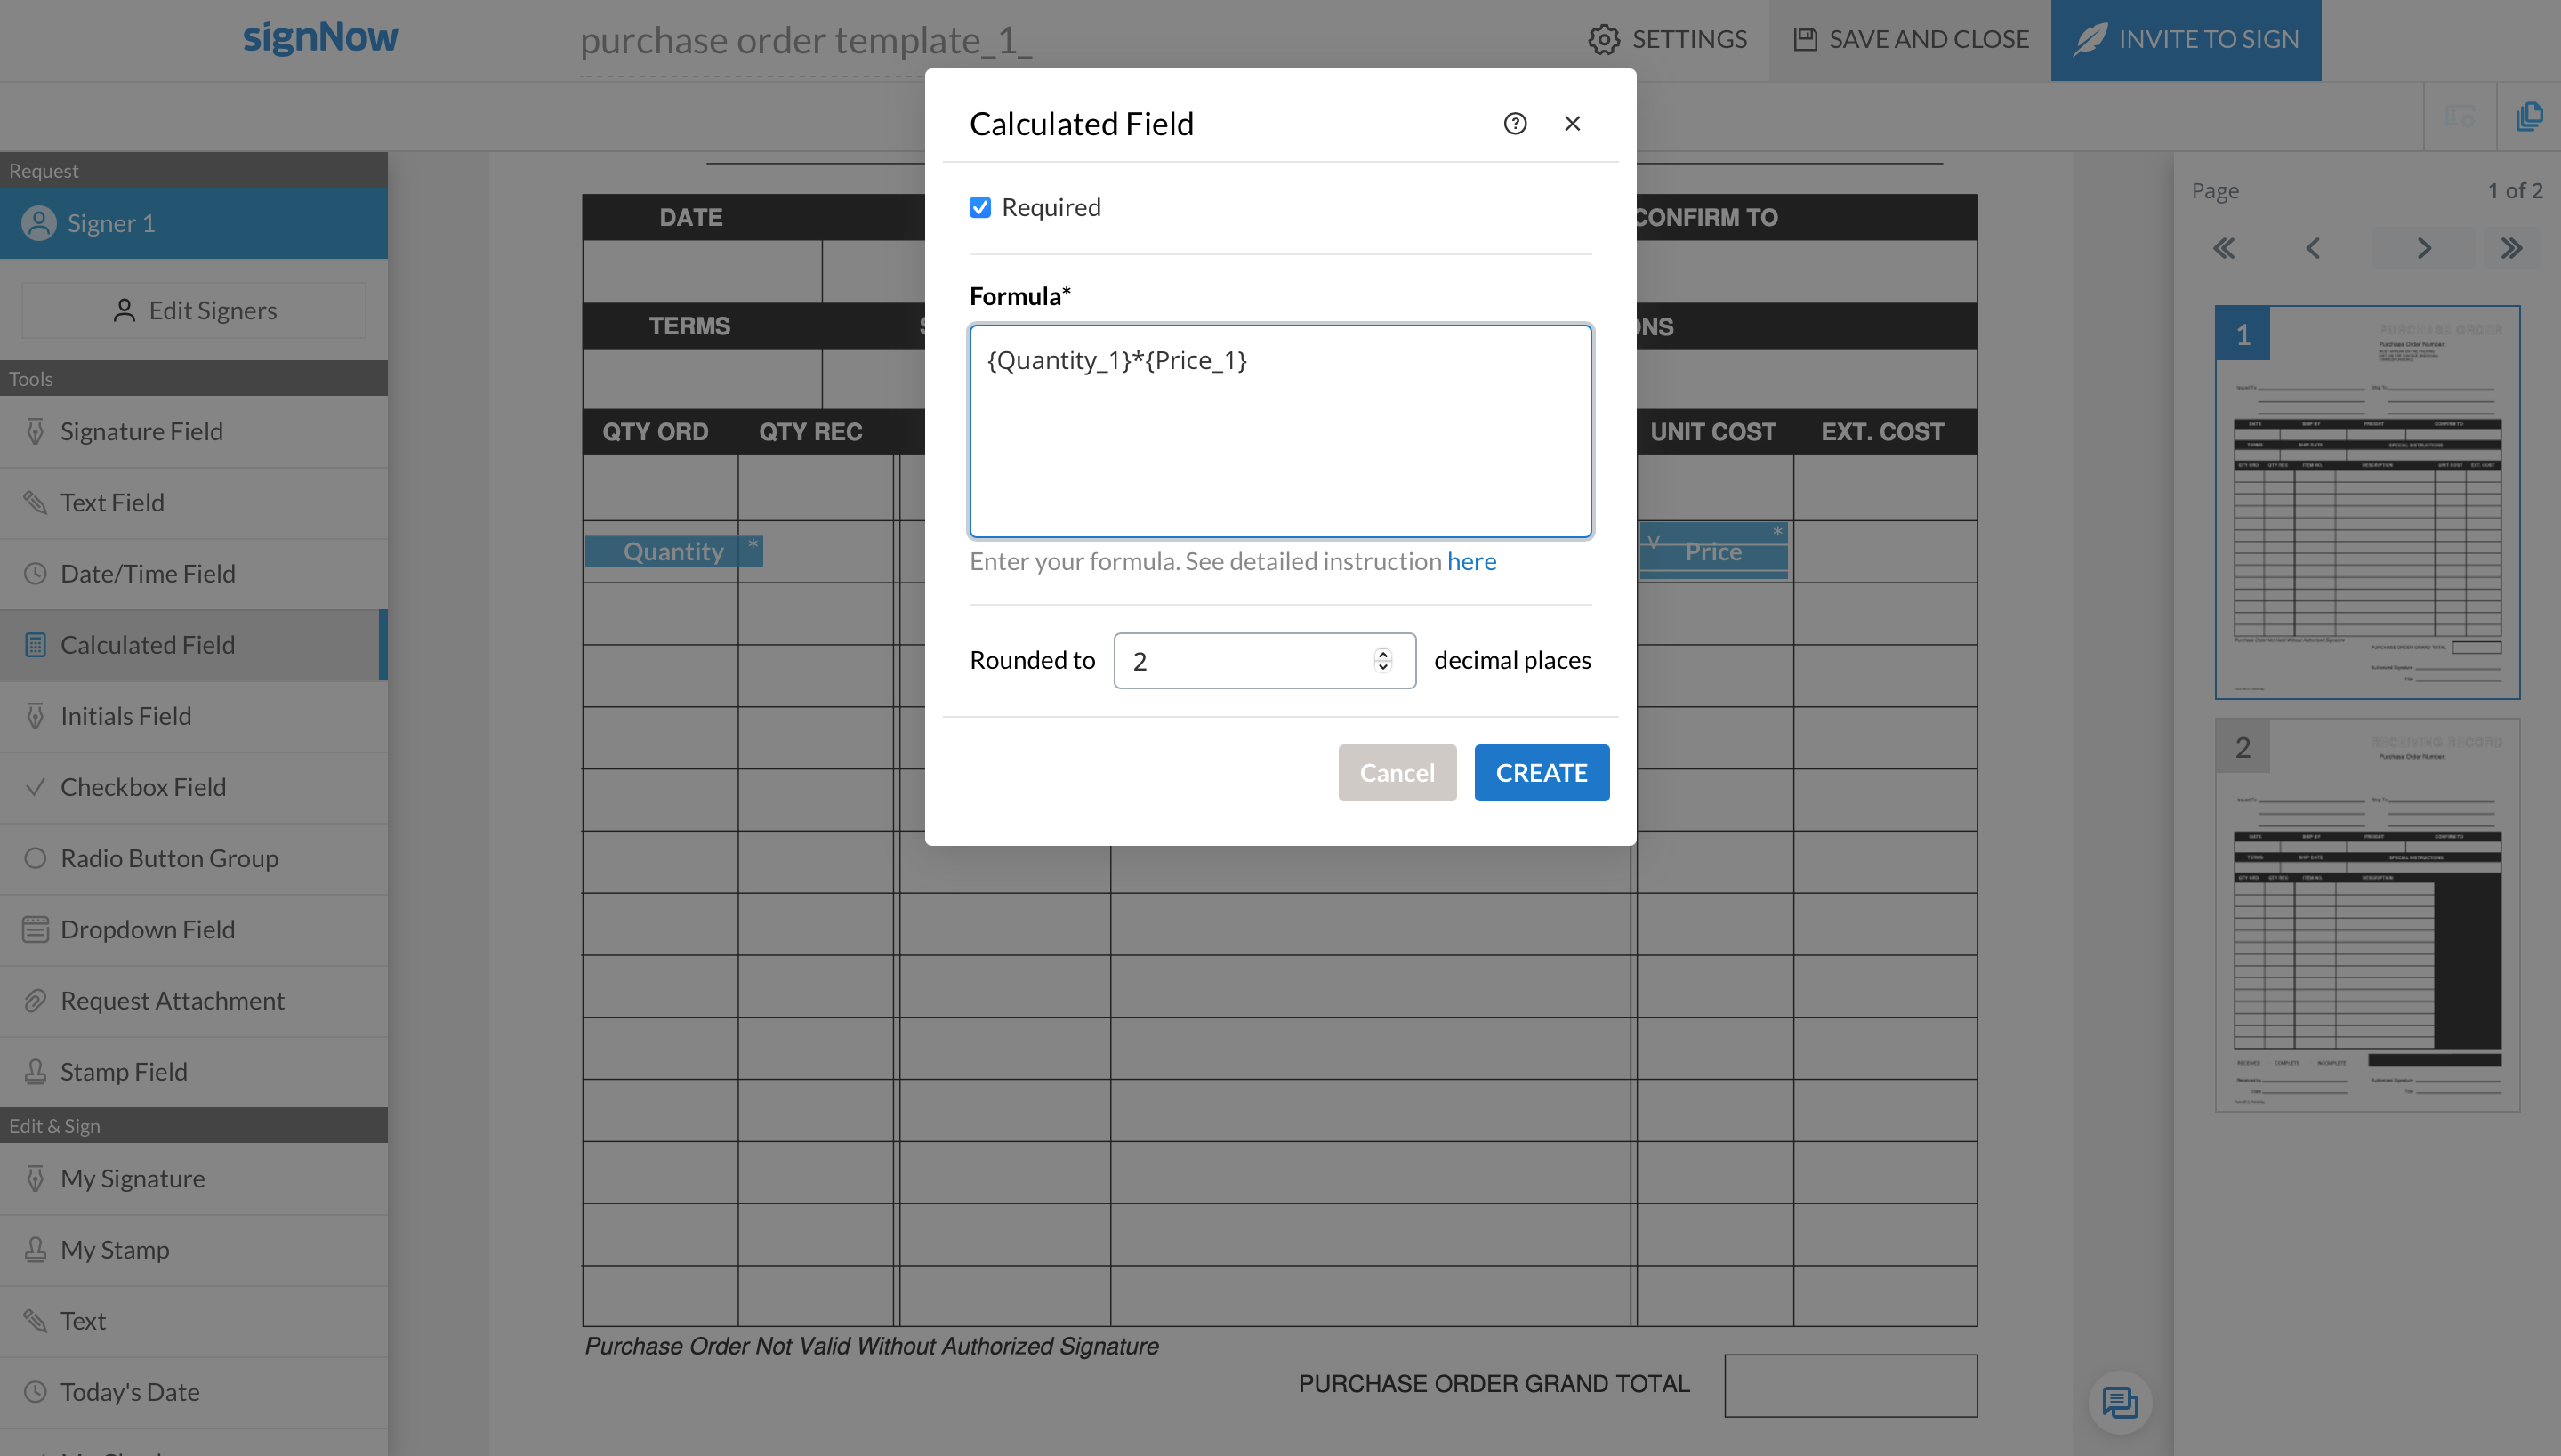Click the decimal places stepper arrows
This screenshot has width=2561, height=1456.
tap(1383, 660)
